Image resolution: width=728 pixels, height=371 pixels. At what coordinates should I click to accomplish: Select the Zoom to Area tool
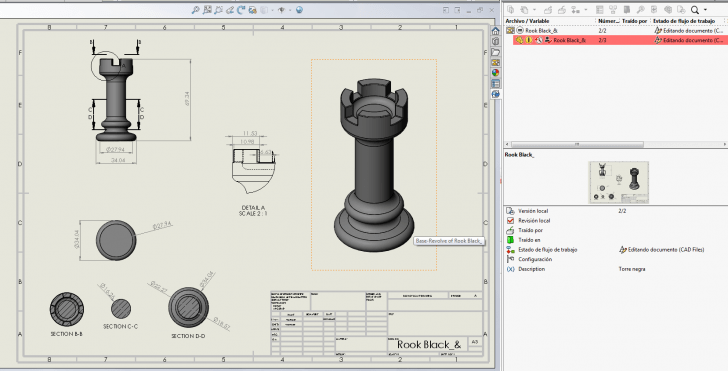coord(207,10)
